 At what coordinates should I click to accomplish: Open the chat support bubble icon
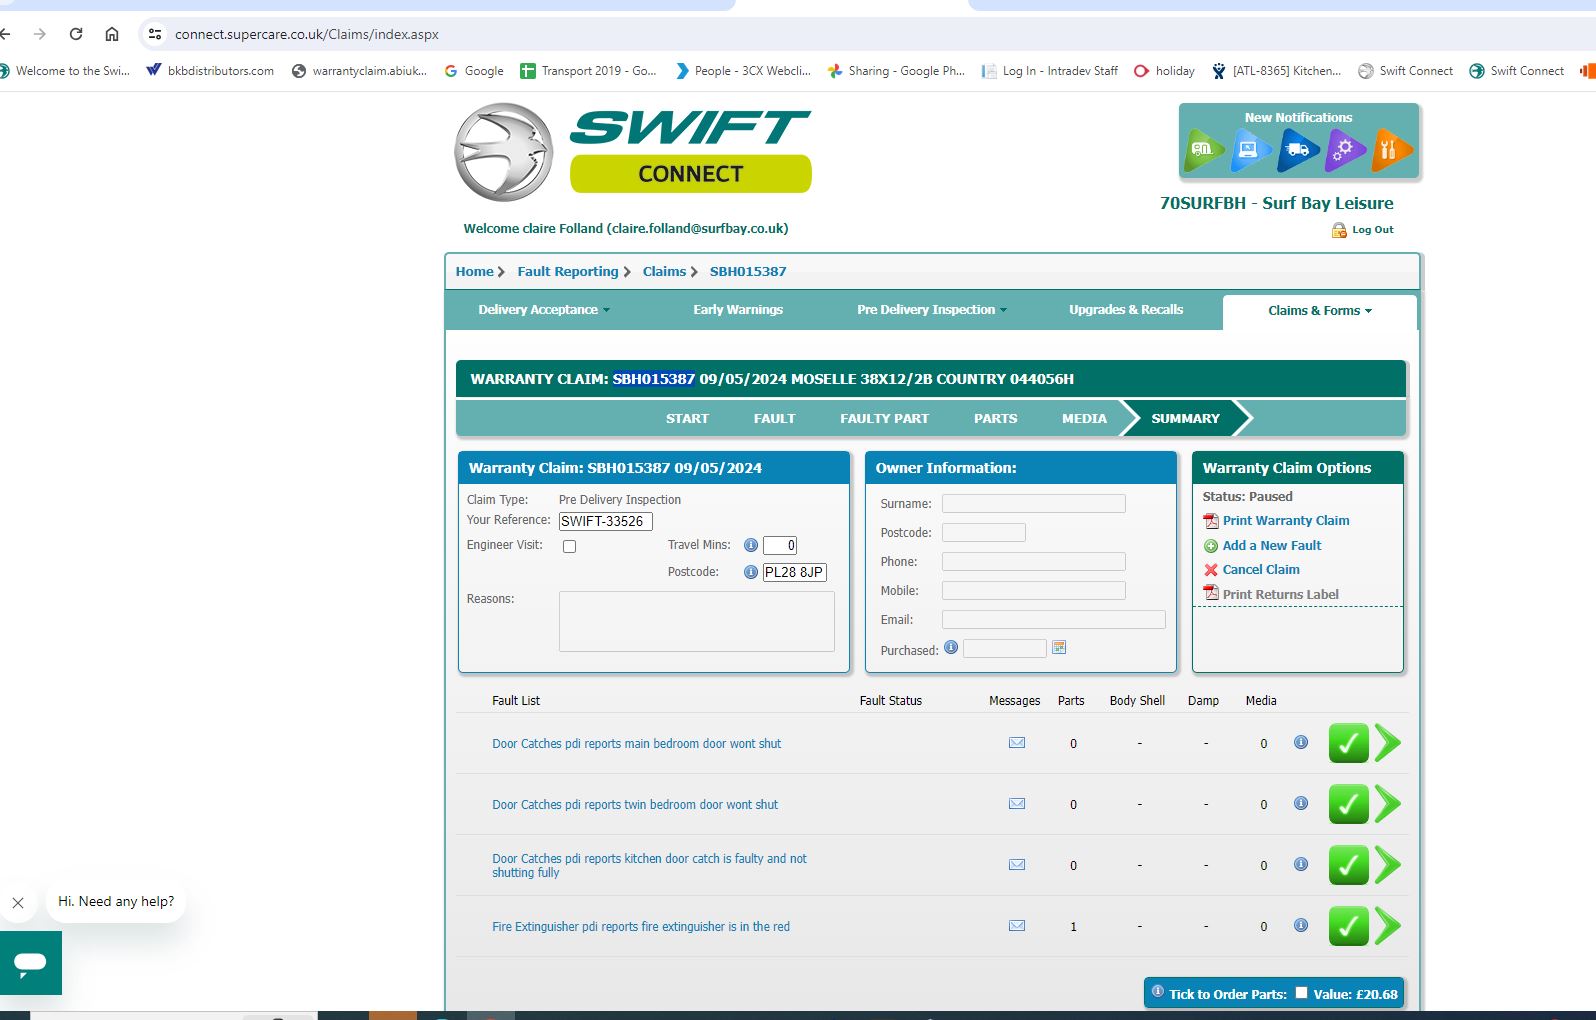pos(31,962)
